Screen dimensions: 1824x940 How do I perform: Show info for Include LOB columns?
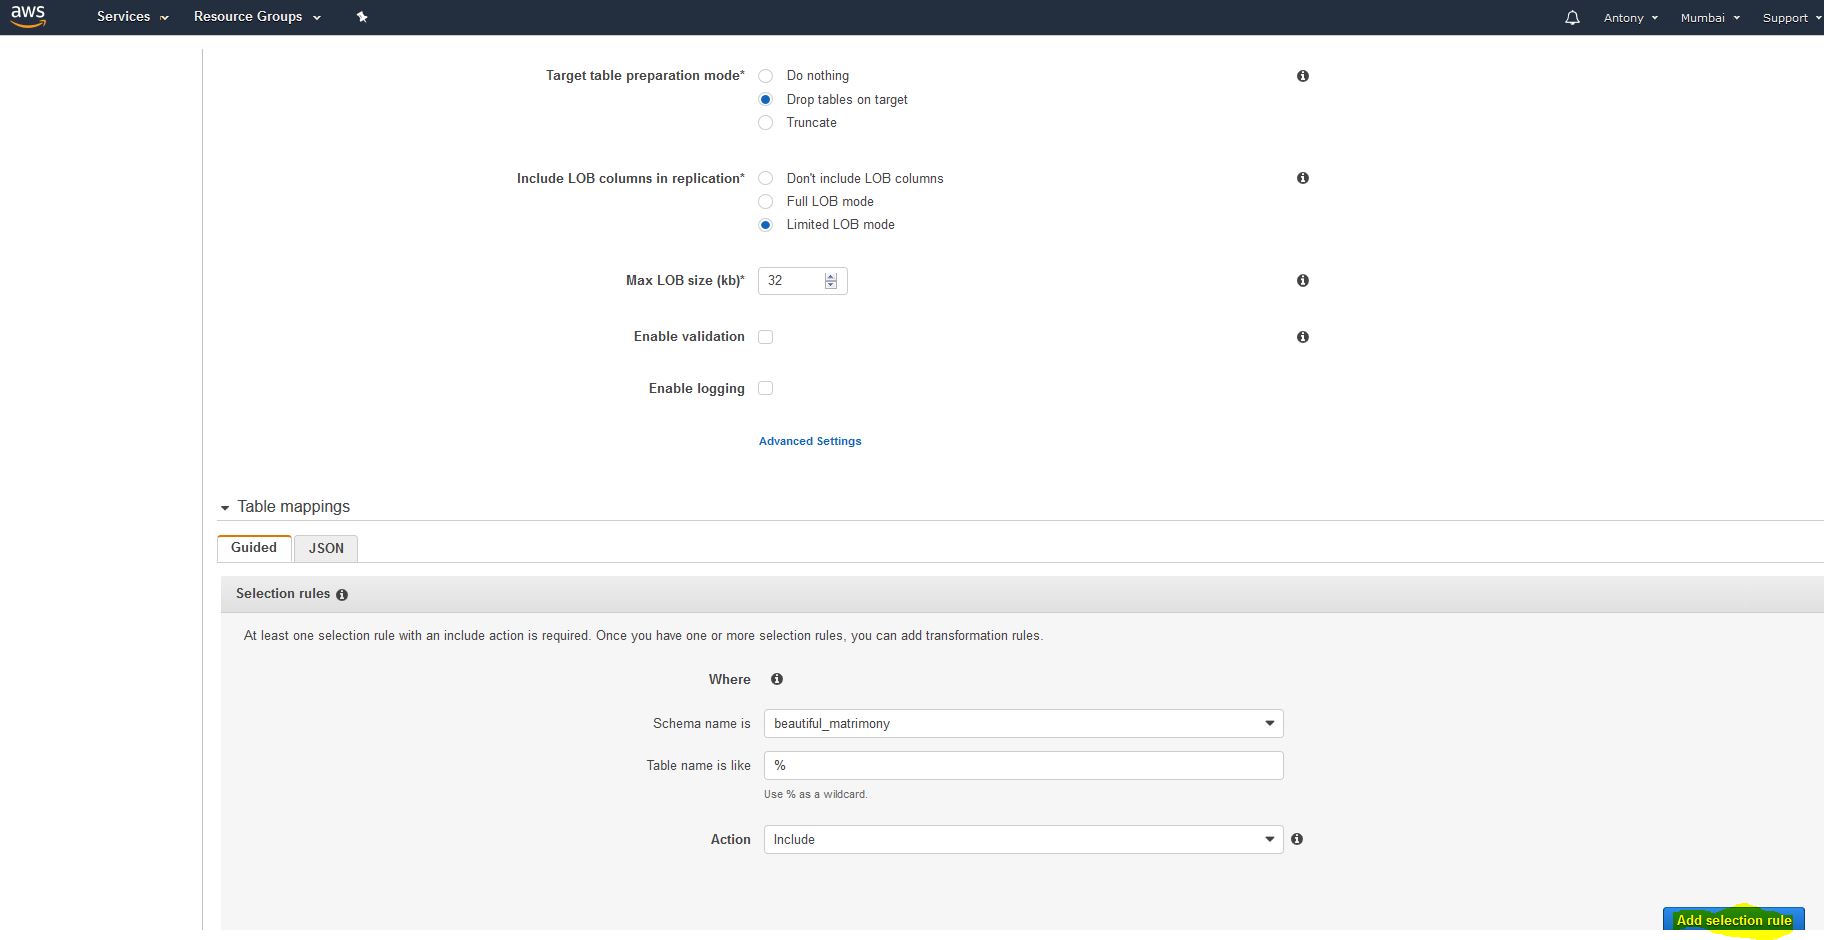1302,178
